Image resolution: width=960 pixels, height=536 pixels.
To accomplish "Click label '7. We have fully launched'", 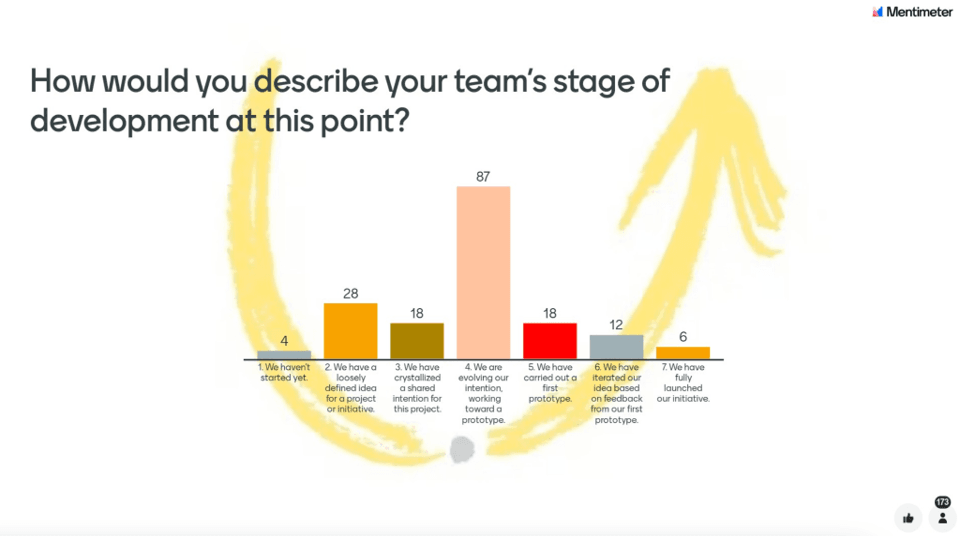I will point(683,383).
